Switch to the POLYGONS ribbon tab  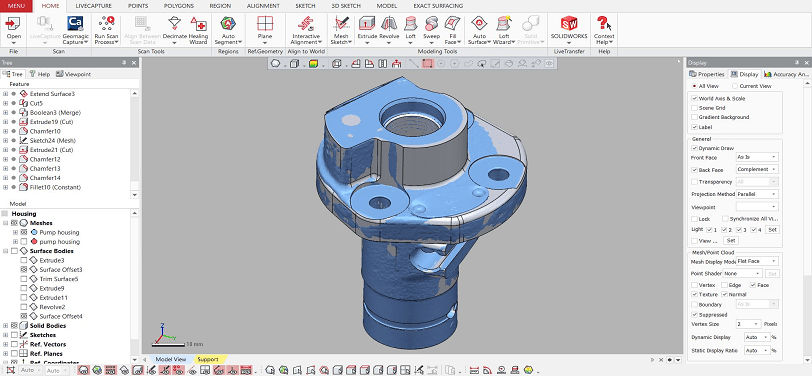pos(178,6)
